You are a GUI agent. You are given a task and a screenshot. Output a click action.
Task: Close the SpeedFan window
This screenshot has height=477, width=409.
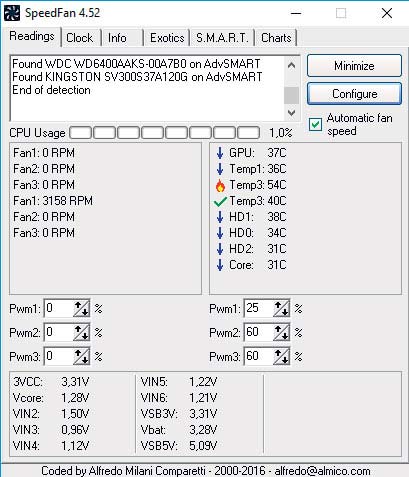[x=387, y=13]
